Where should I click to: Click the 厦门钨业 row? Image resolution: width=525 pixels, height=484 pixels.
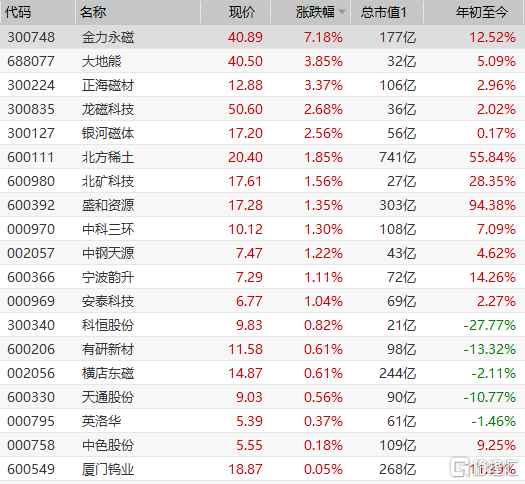(262, 469)
